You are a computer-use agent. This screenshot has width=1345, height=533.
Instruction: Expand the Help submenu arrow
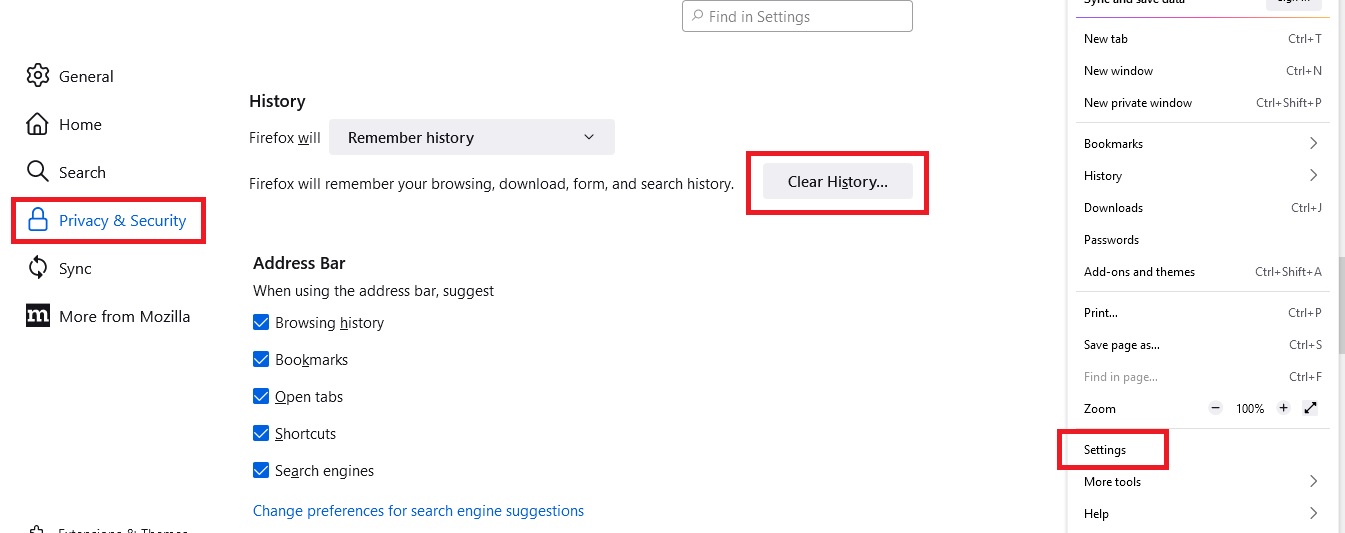[x=1313, y=514]
